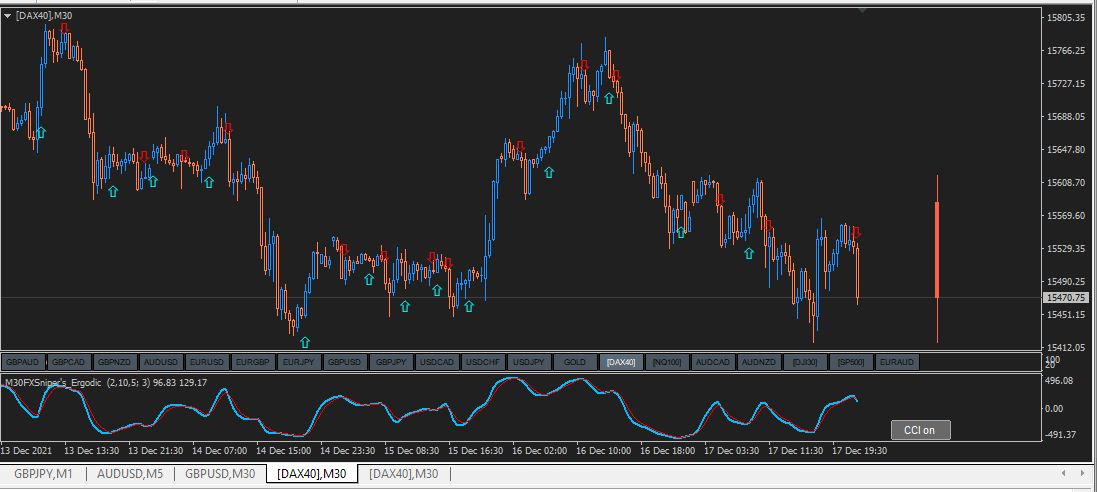Click price axis value 15647.80
The image size is (1097, 492).
point(1068,150)
